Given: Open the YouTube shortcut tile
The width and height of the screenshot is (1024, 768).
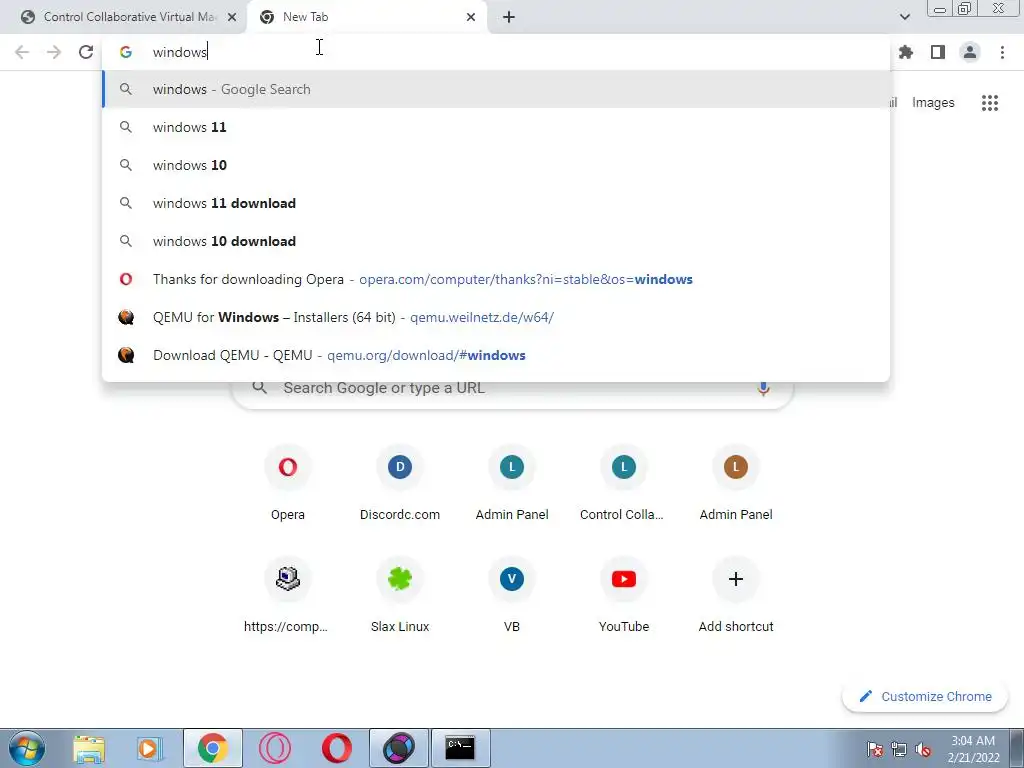Looking at the screenshot, I should click(x=624, y=595).
